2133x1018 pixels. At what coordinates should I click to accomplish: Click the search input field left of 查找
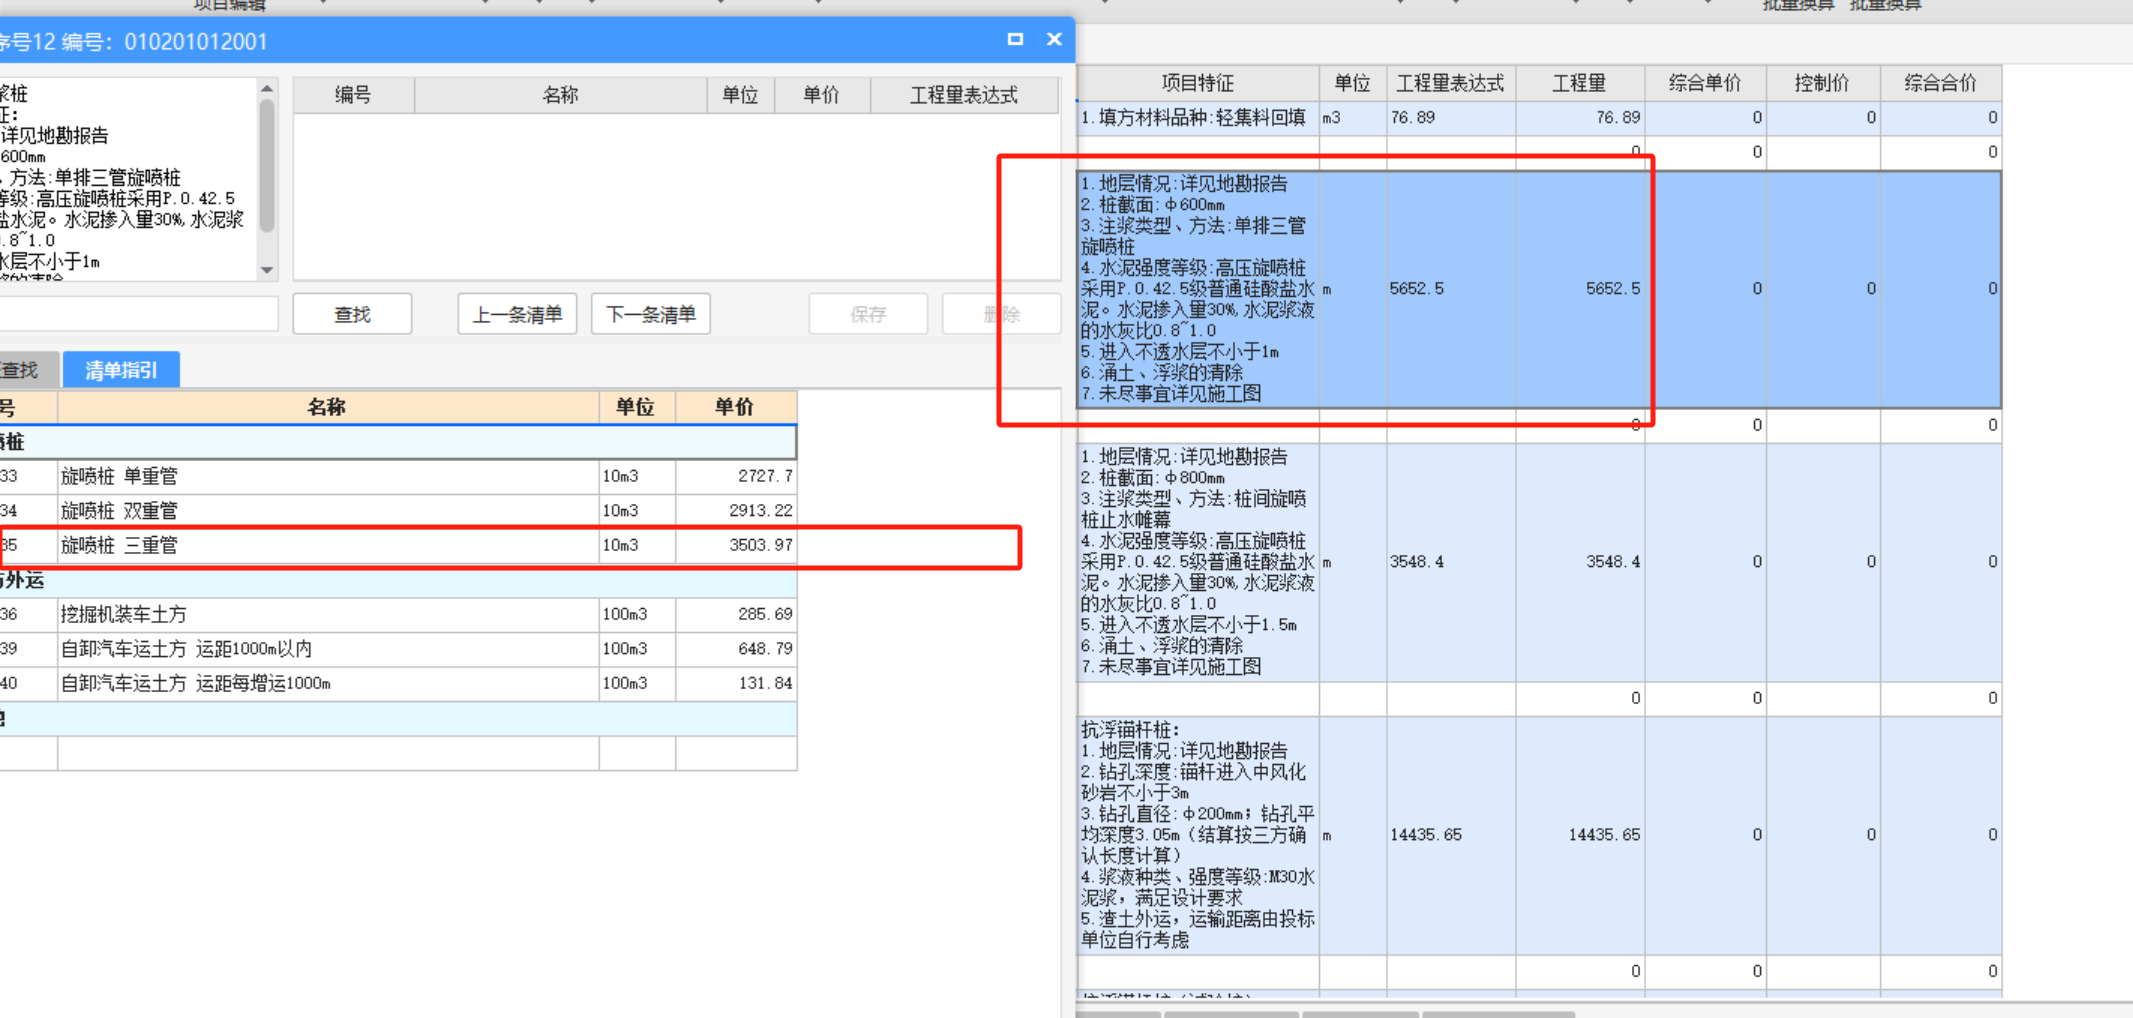pos(139,314)
